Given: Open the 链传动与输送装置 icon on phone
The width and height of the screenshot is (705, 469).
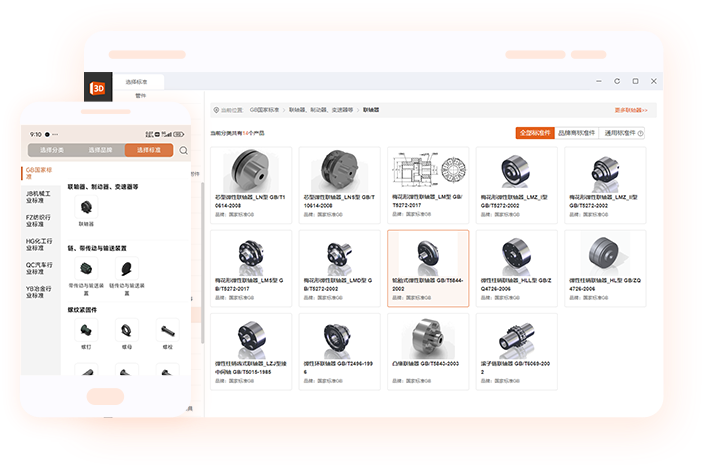Looking at the screenshot, I should [x=127, y=268].
